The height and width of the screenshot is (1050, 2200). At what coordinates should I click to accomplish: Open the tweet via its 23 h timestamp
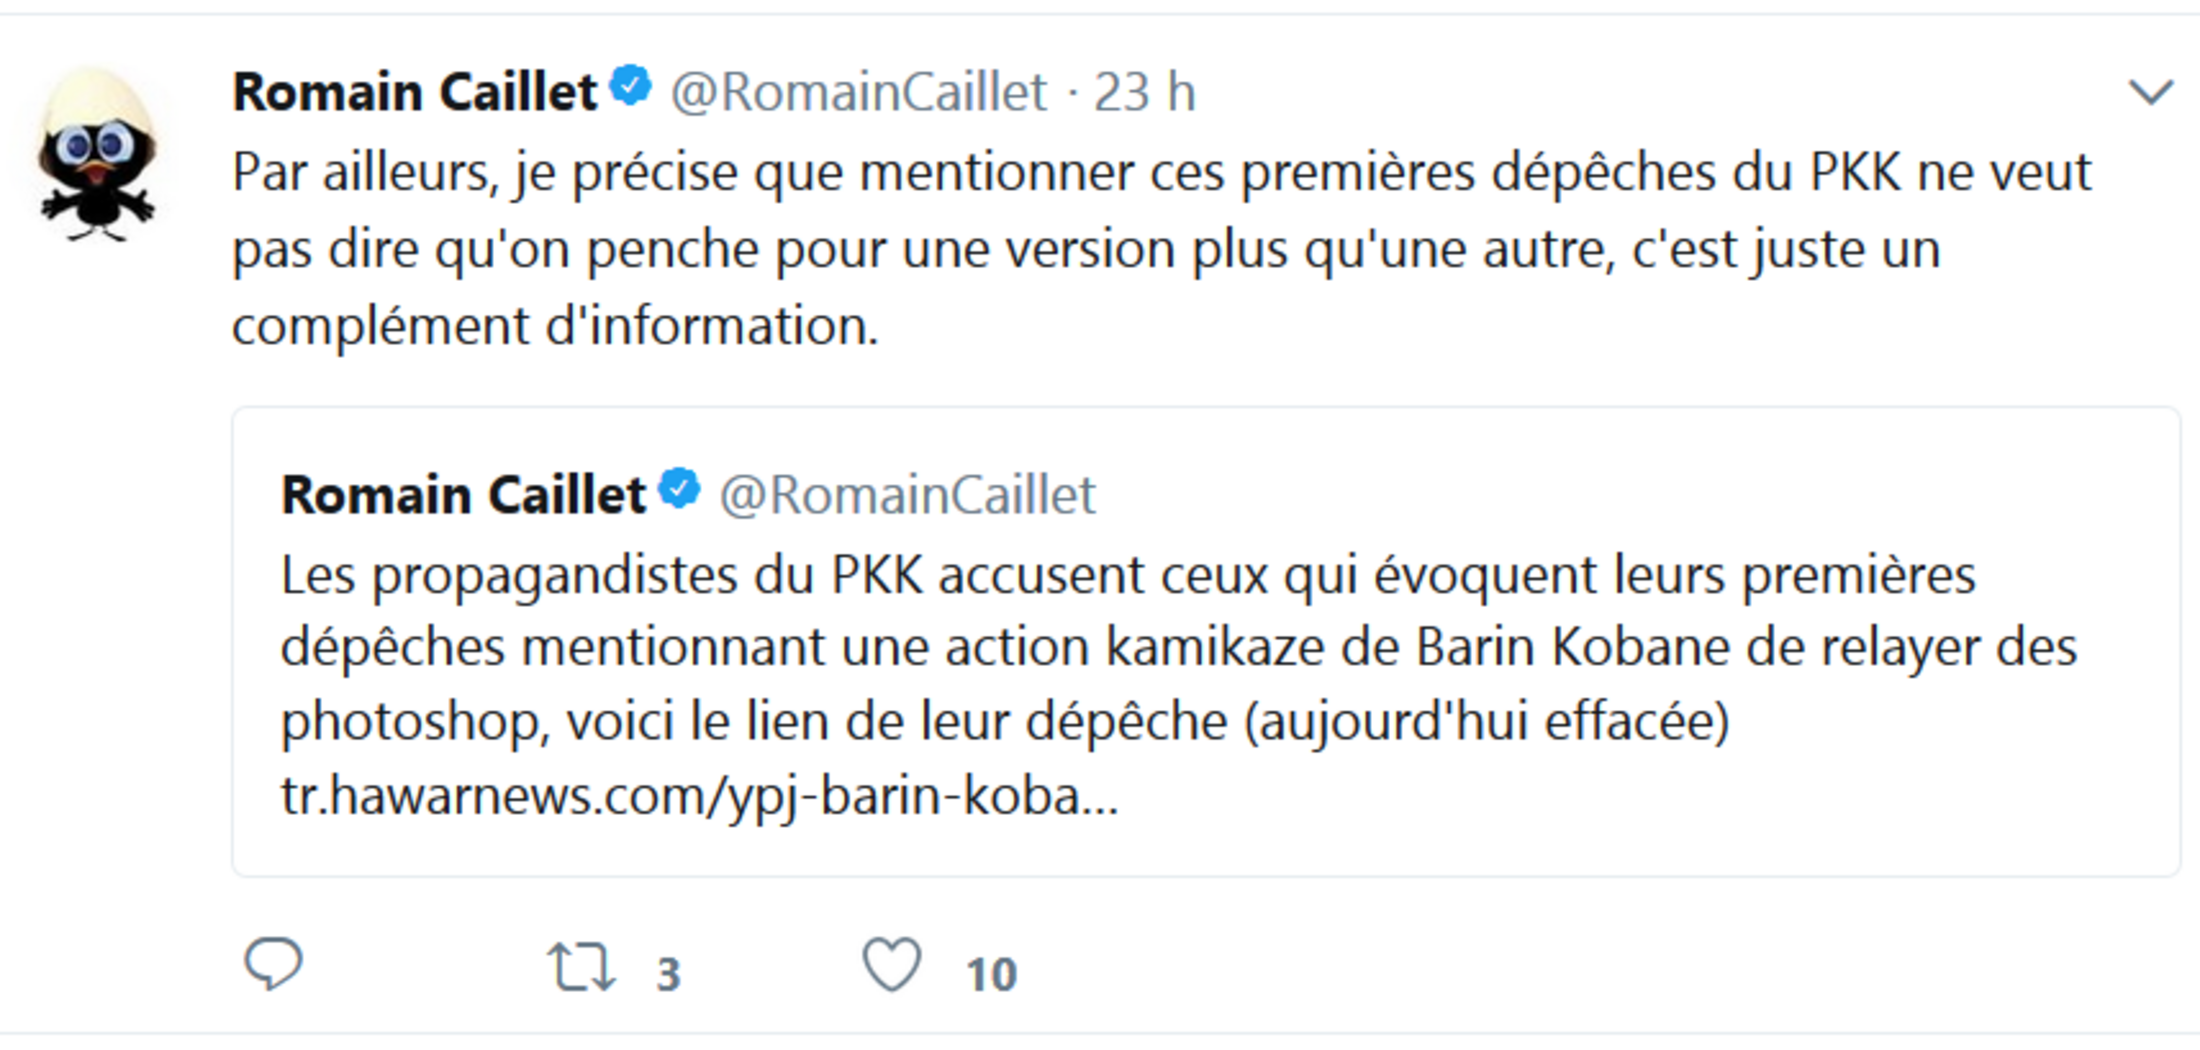coord(1144,93)
